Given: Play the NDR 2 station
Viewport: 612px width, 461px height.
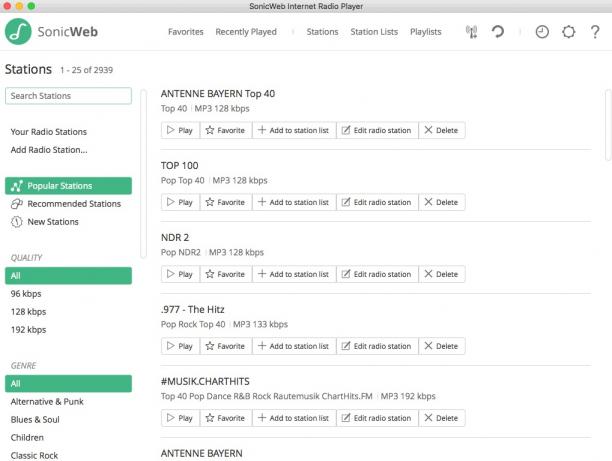Looking at the screenshot, I should pyautogui.click(x=180, y=274).
